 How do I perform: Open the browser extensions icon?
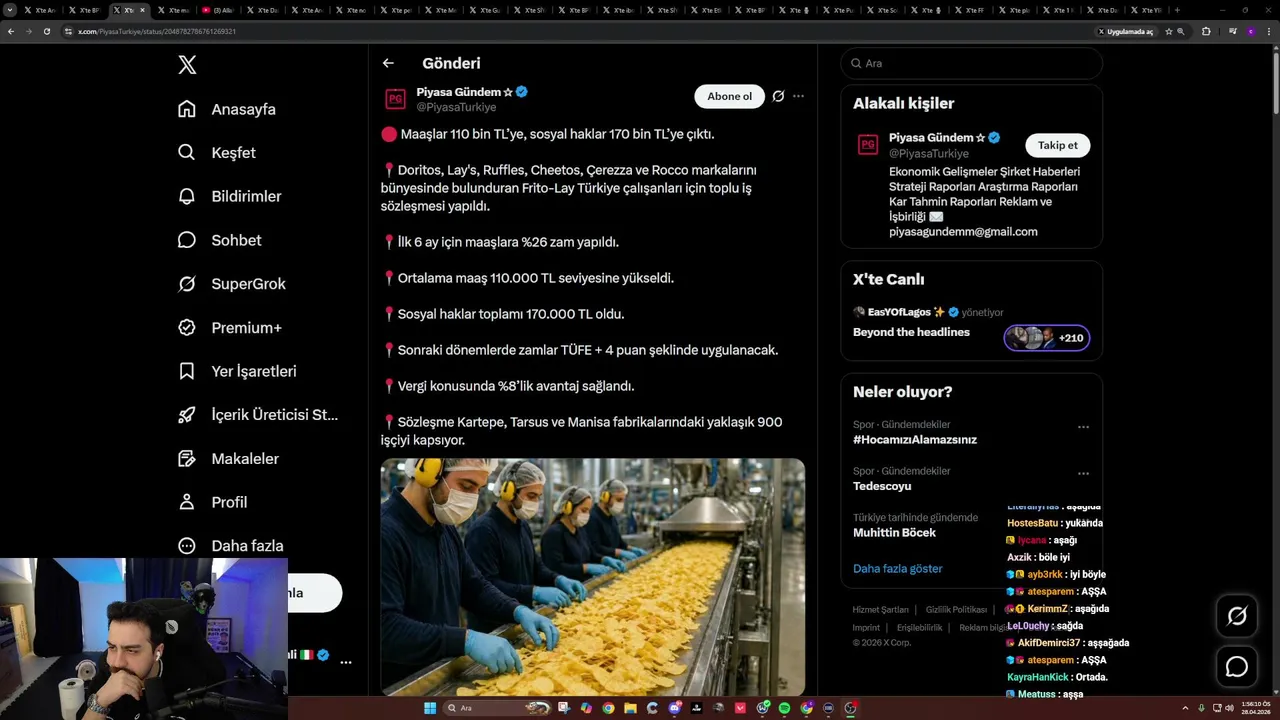coord(1206,31)
